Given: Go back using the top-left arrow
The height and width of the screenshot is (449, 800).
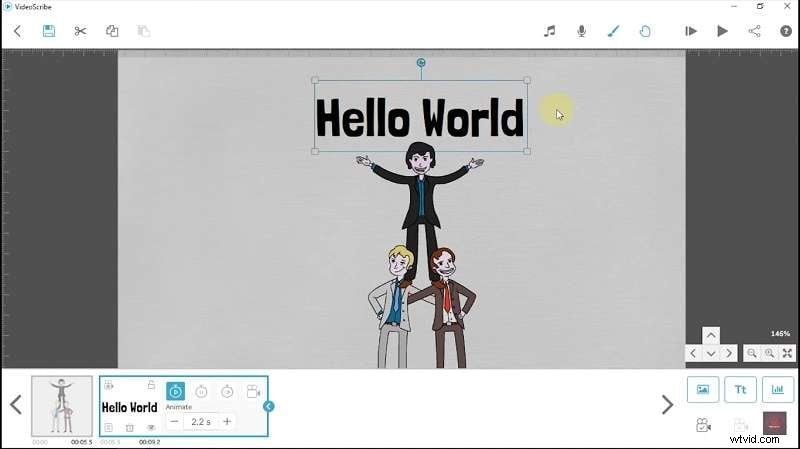Looking at the screenshot, I should click(x=17, y=31).
